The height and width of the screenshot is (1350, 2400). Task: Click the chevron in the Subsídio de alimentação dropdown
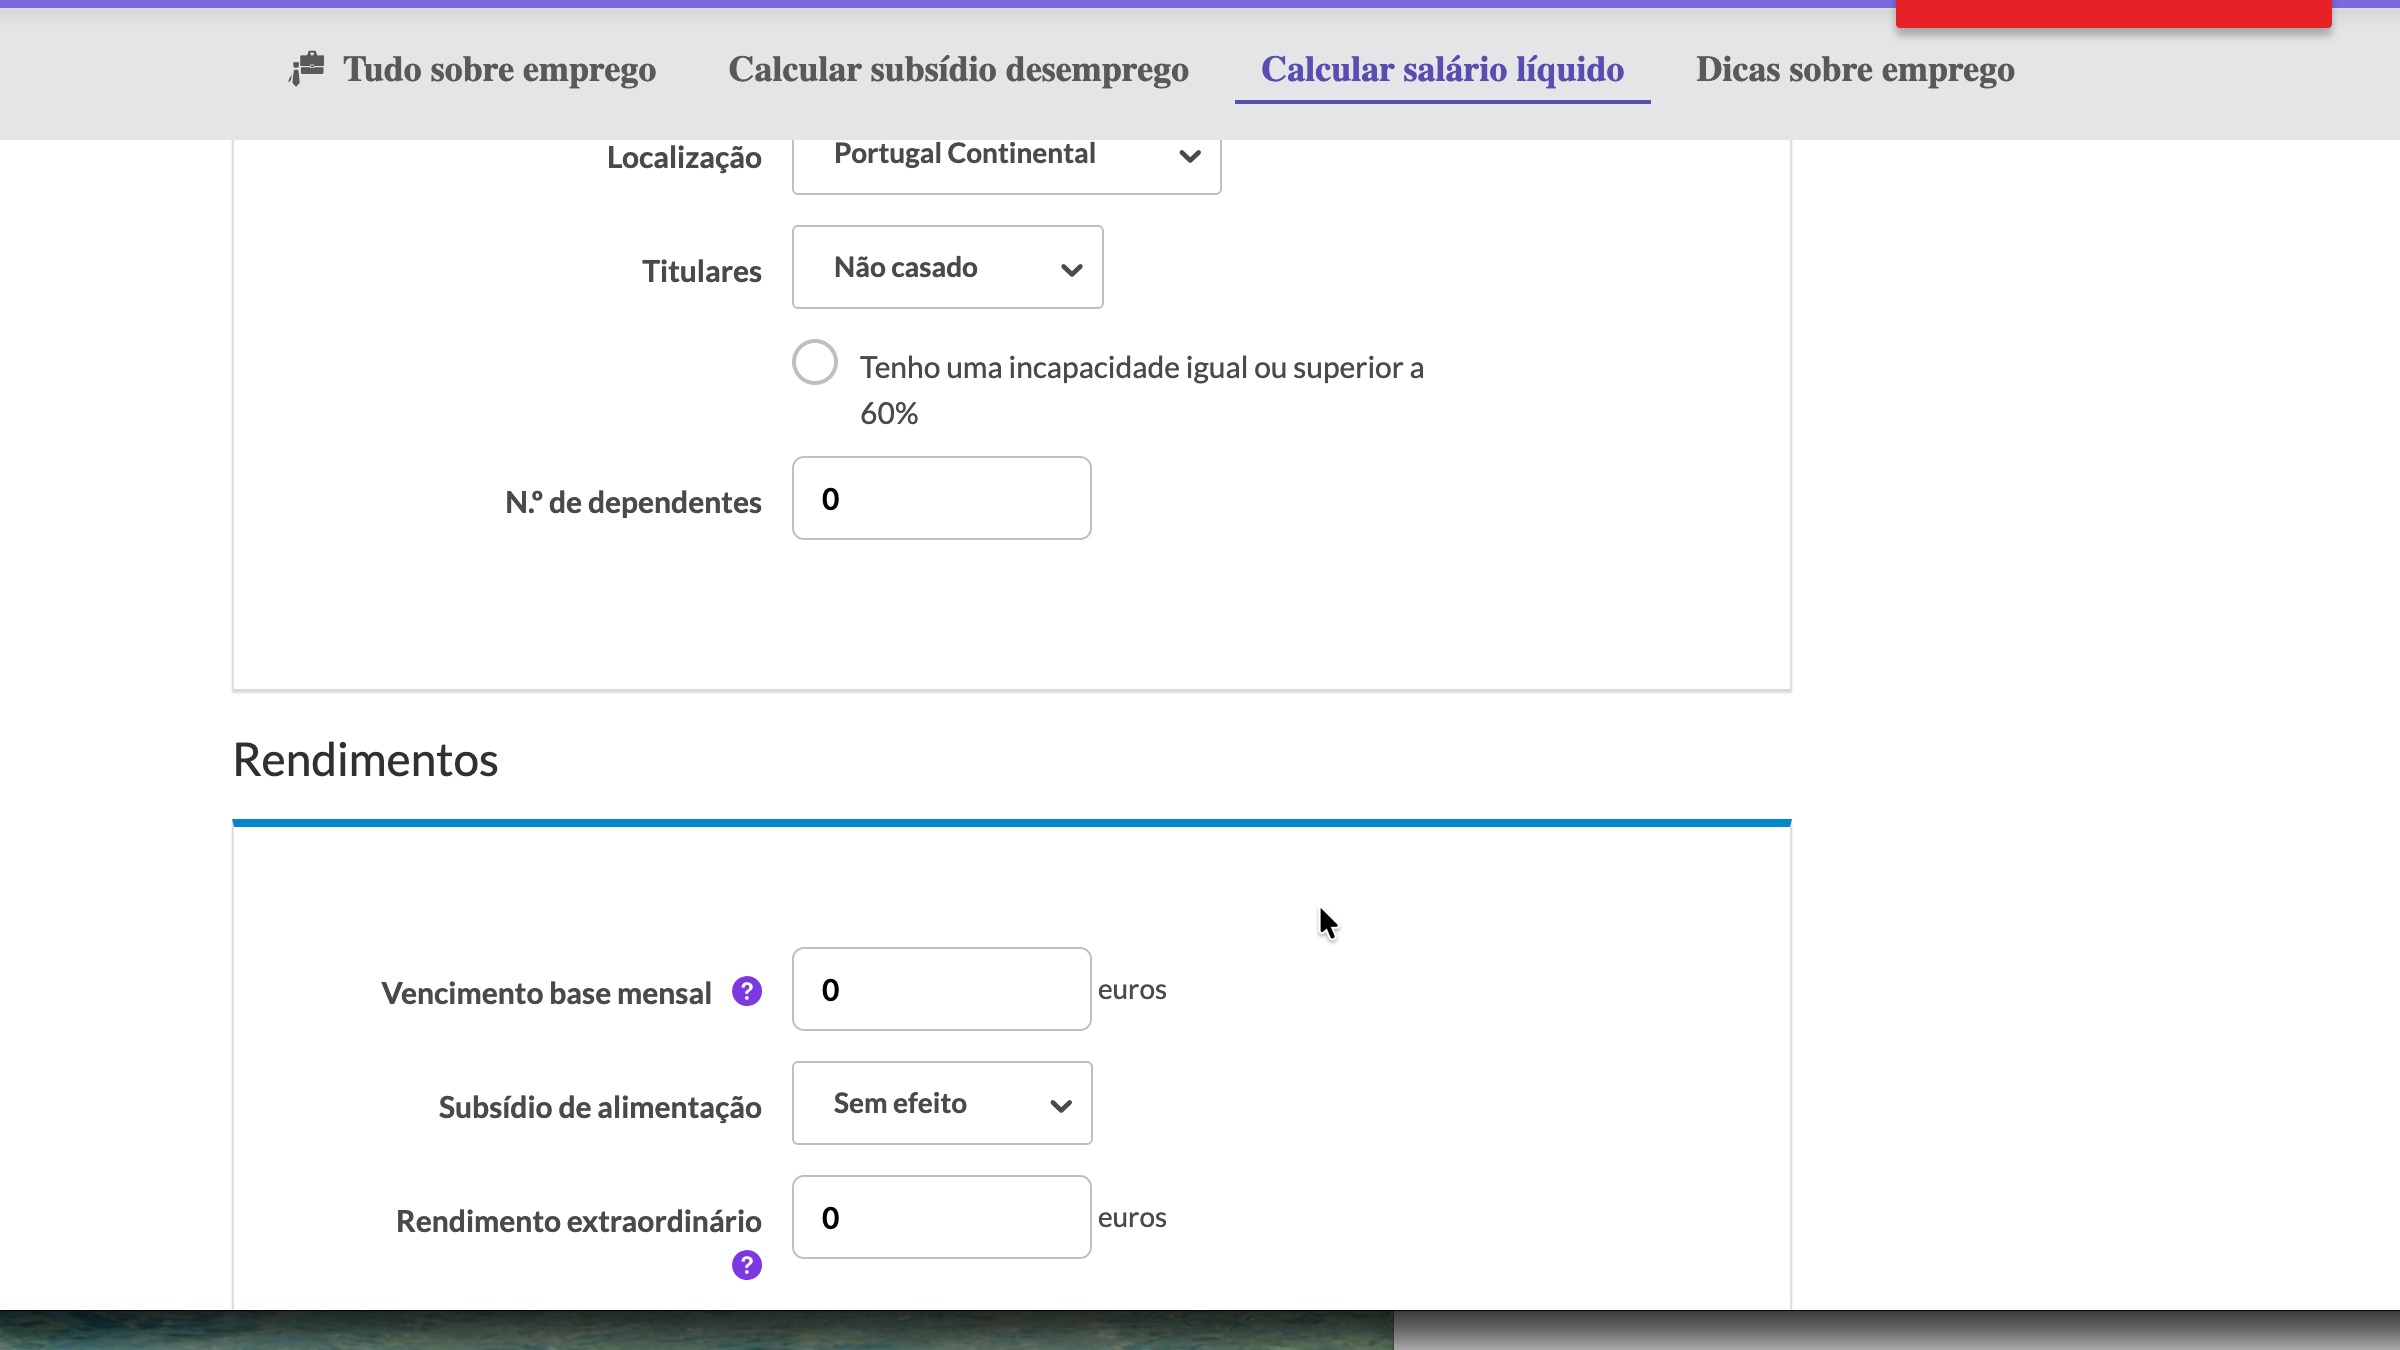click(1060, 1105)
